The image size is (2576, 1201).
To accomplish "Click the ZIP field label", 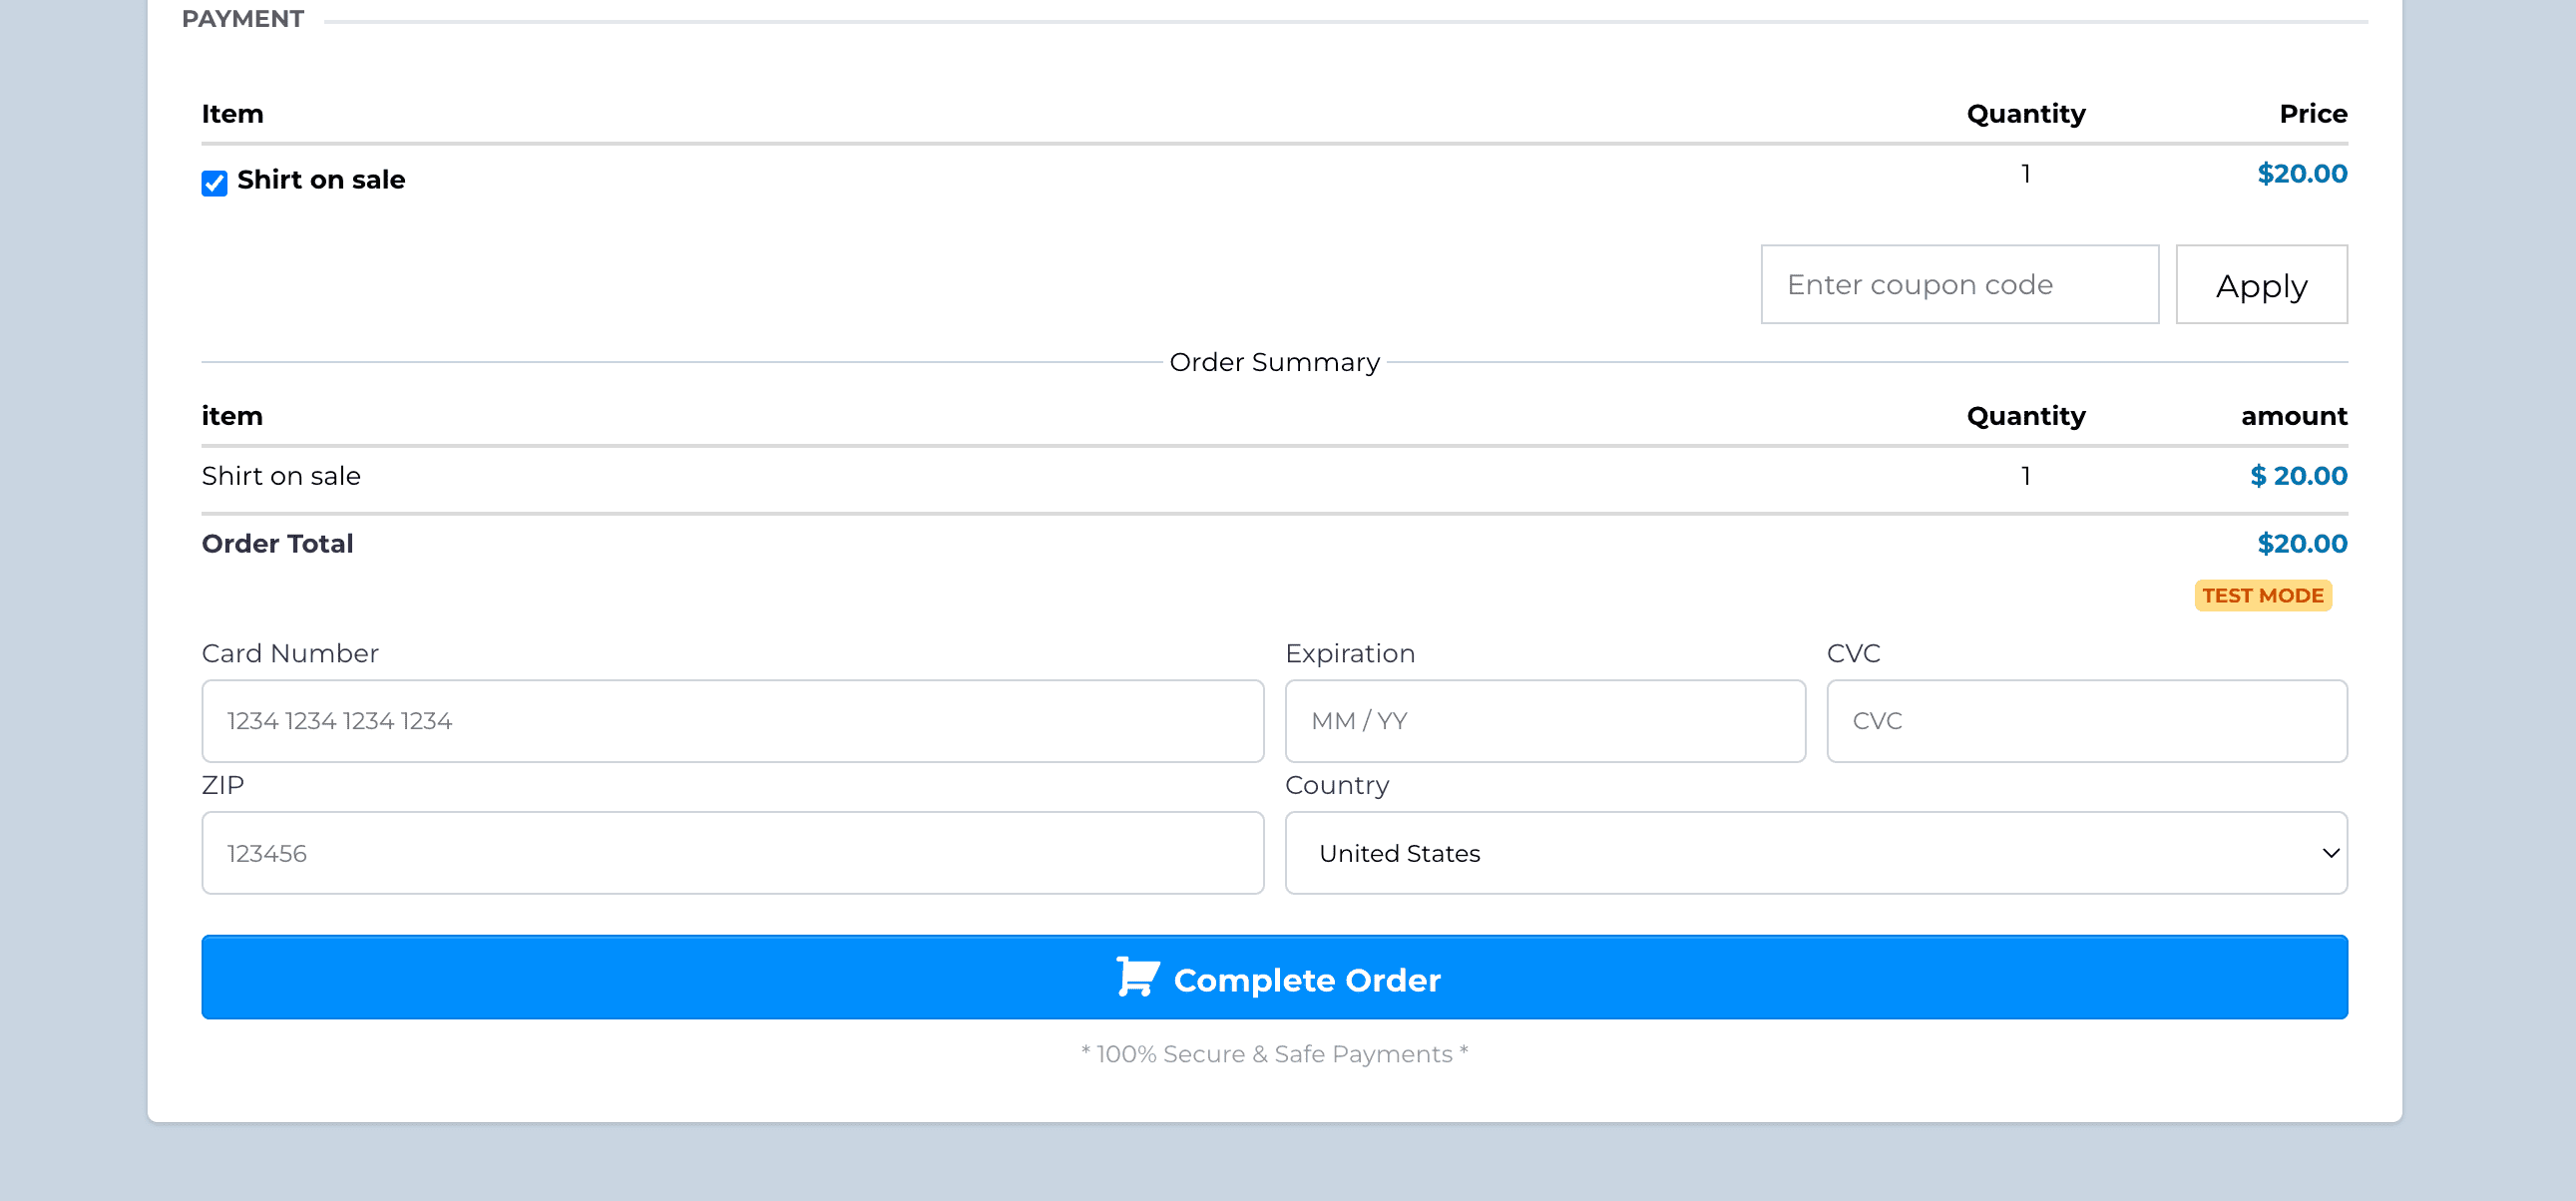I will pos(223,786).
